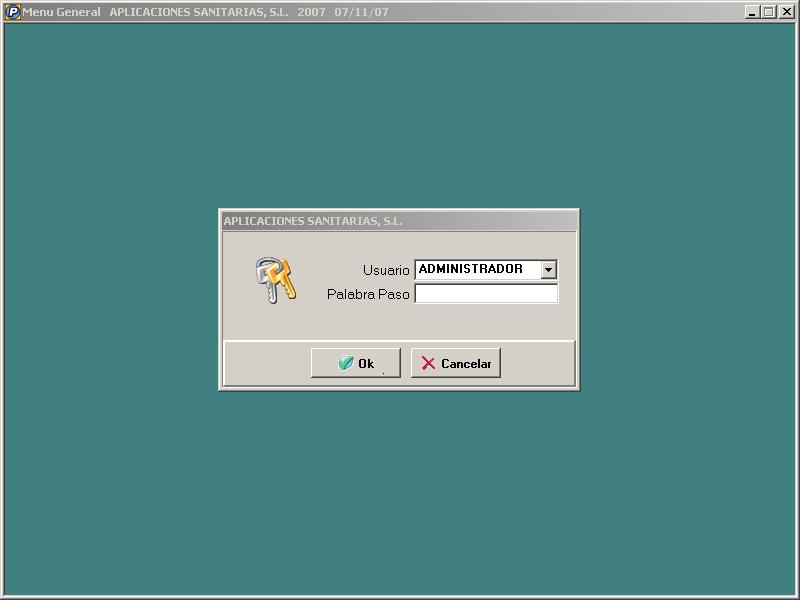Click the Menu General title text
The height and width of the screenshot is (600, 800).
pyautogui.click(x=62, y=12)
